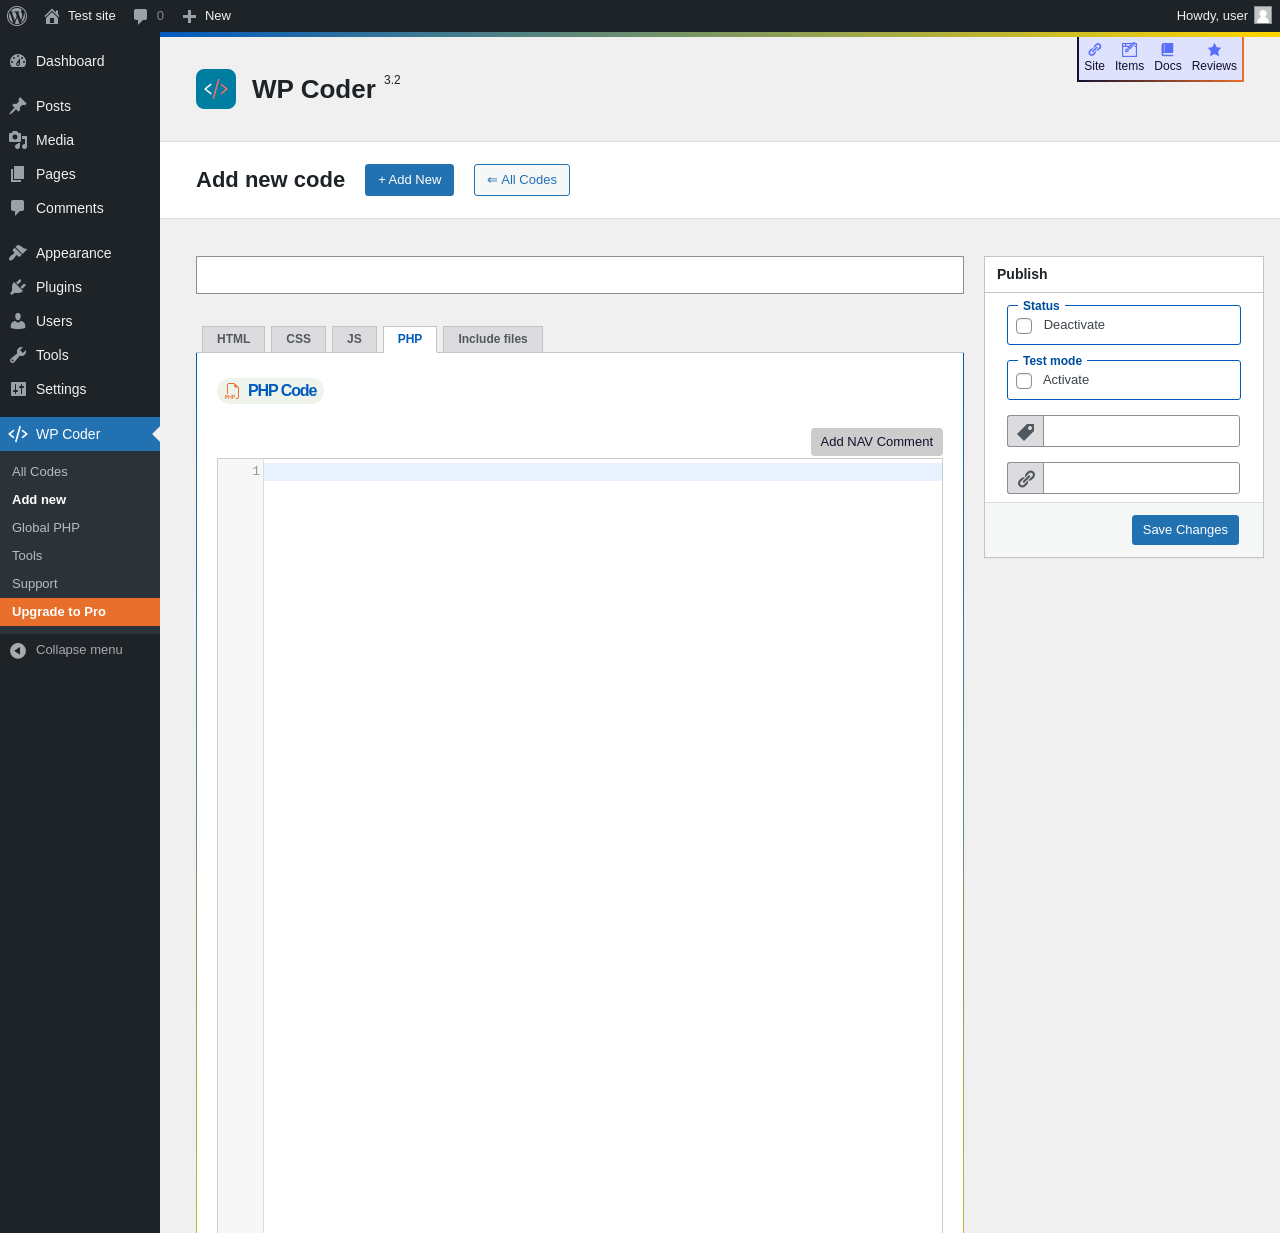Click the Posts pin icon
The image size is (1280, 1233).
(x=18, y=106)
